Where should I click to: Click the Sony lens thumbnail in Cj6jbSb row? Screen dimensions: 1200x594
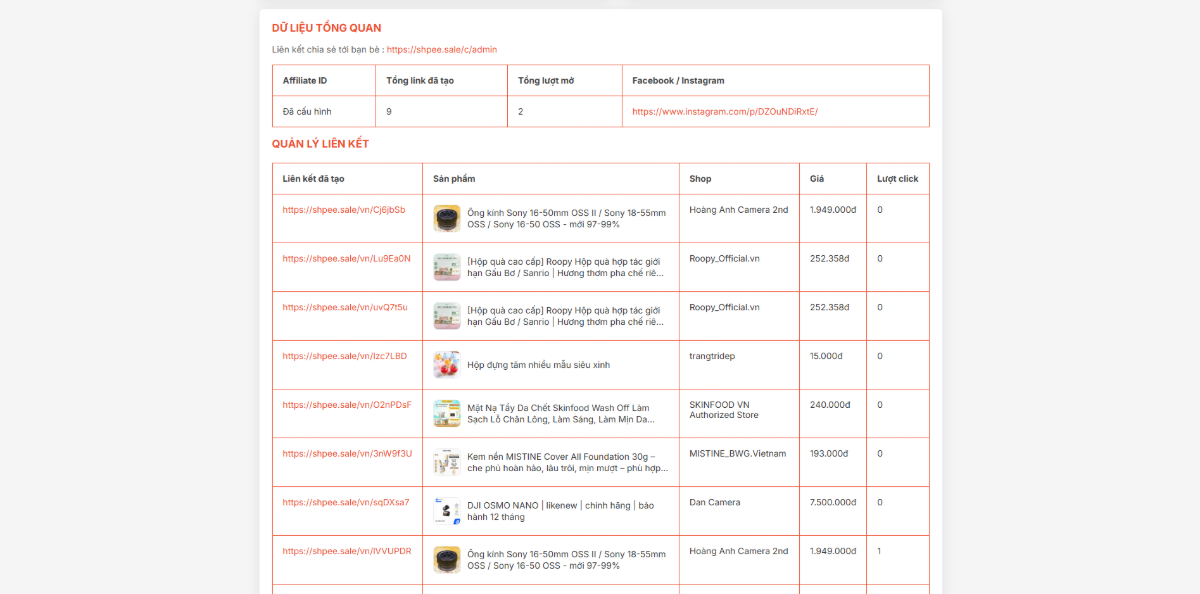447,218
